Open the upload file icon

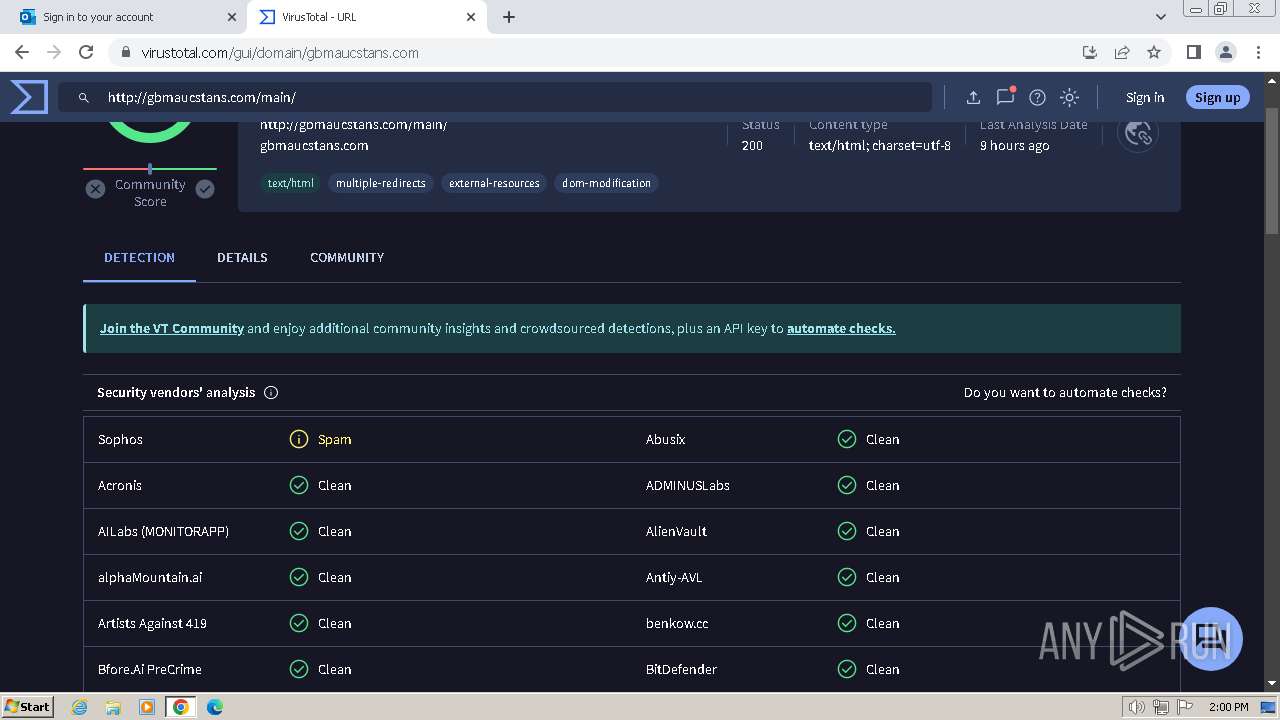pyautogui.click(x=973, y=97)
